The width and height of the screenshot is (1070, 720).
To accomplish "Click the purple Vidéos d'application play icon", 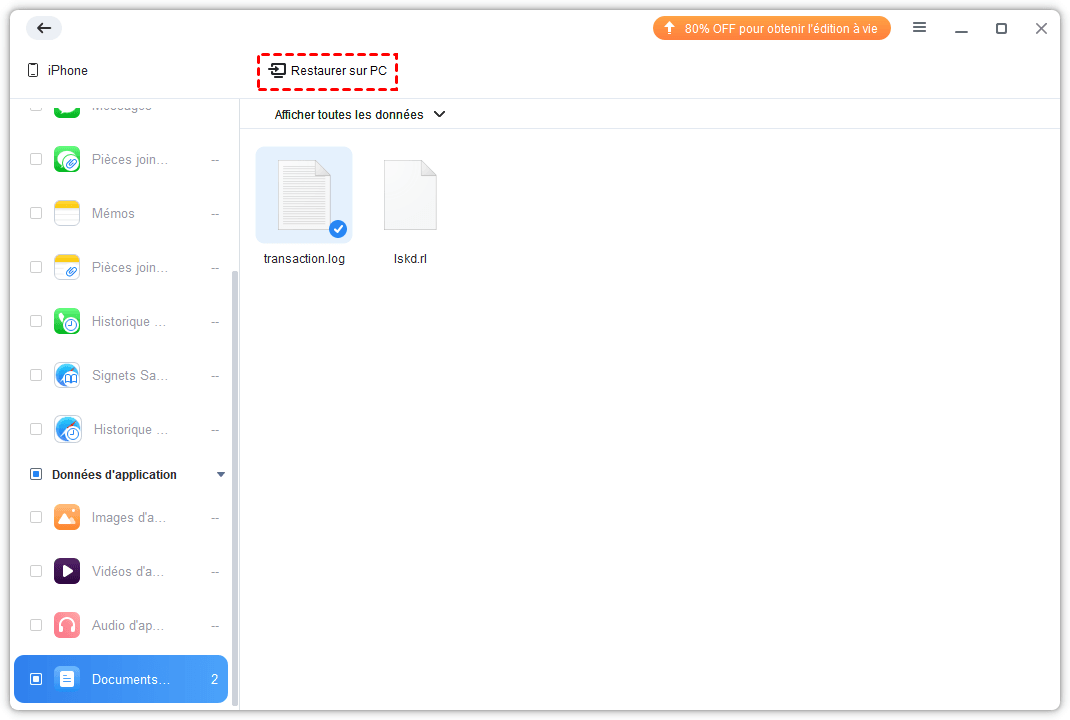I will [x=67, y=571].
